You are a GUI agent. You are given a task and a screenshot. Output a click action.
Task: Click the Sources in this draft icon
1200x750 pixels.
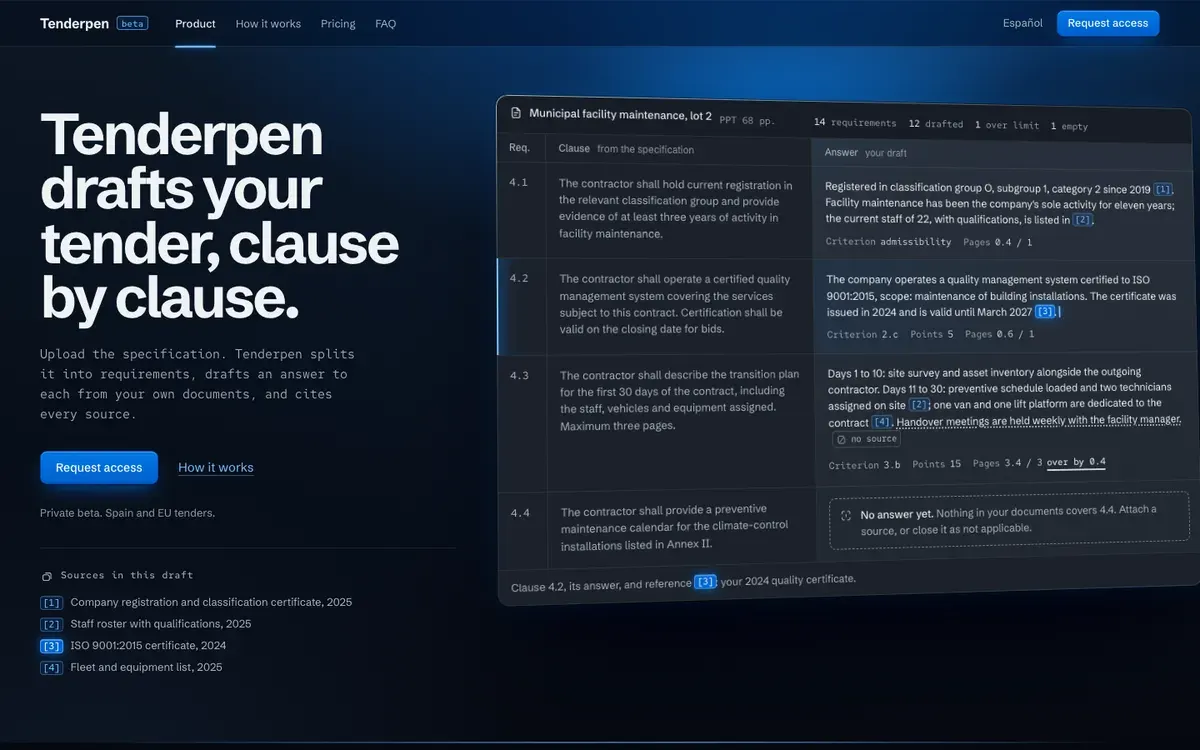tap(46, 576)
